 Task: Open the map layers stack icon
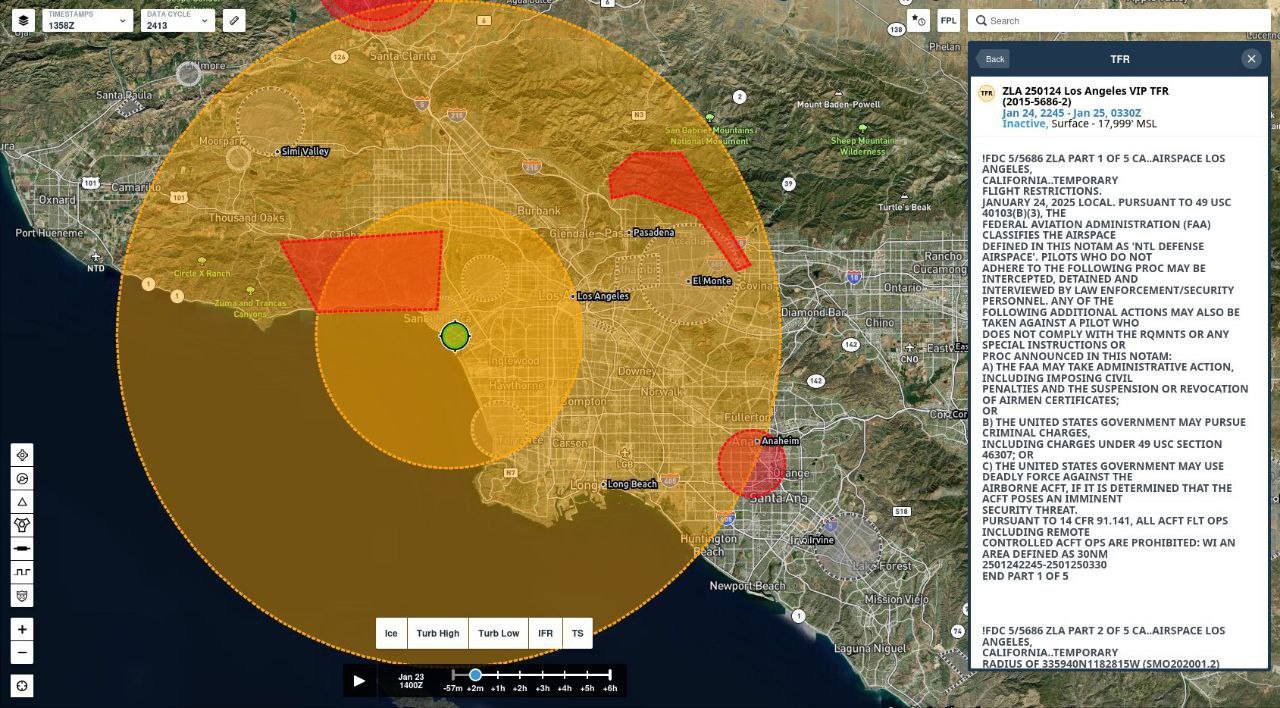23,20
